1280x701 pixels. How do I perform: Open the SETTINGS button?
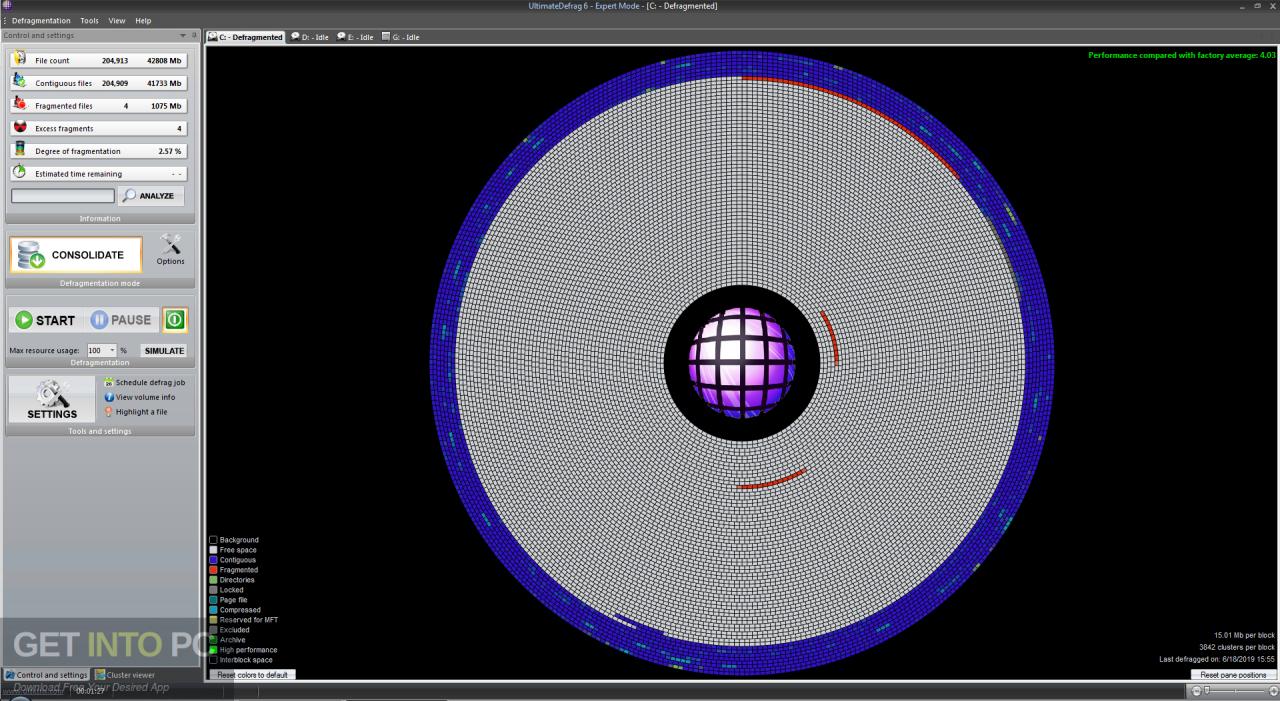pyautogui.click(x=52, y=399)
